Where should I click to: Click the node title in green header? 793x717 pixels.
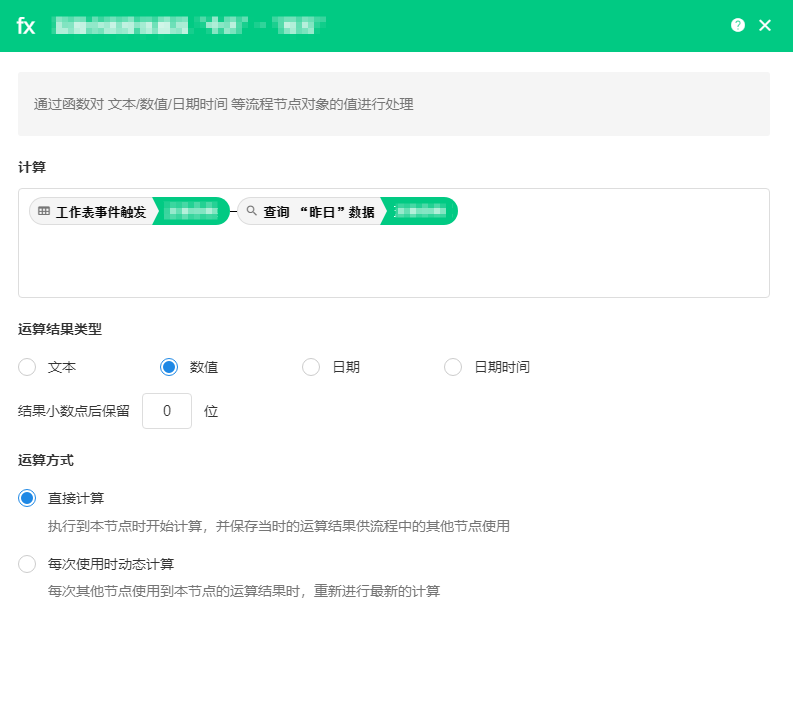(x=190, y=26)
